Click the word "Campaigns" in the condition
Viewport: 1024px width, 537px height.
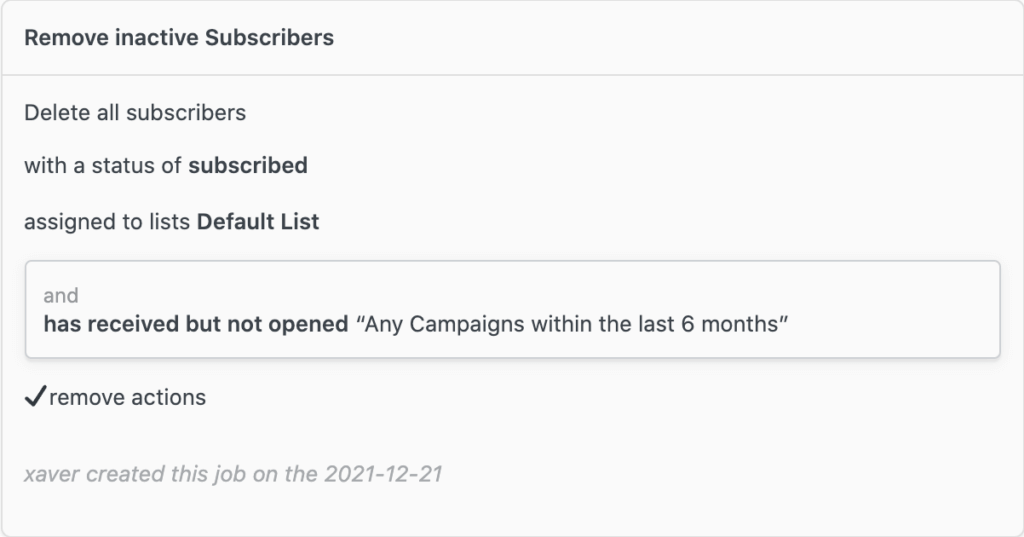[467, 324]
